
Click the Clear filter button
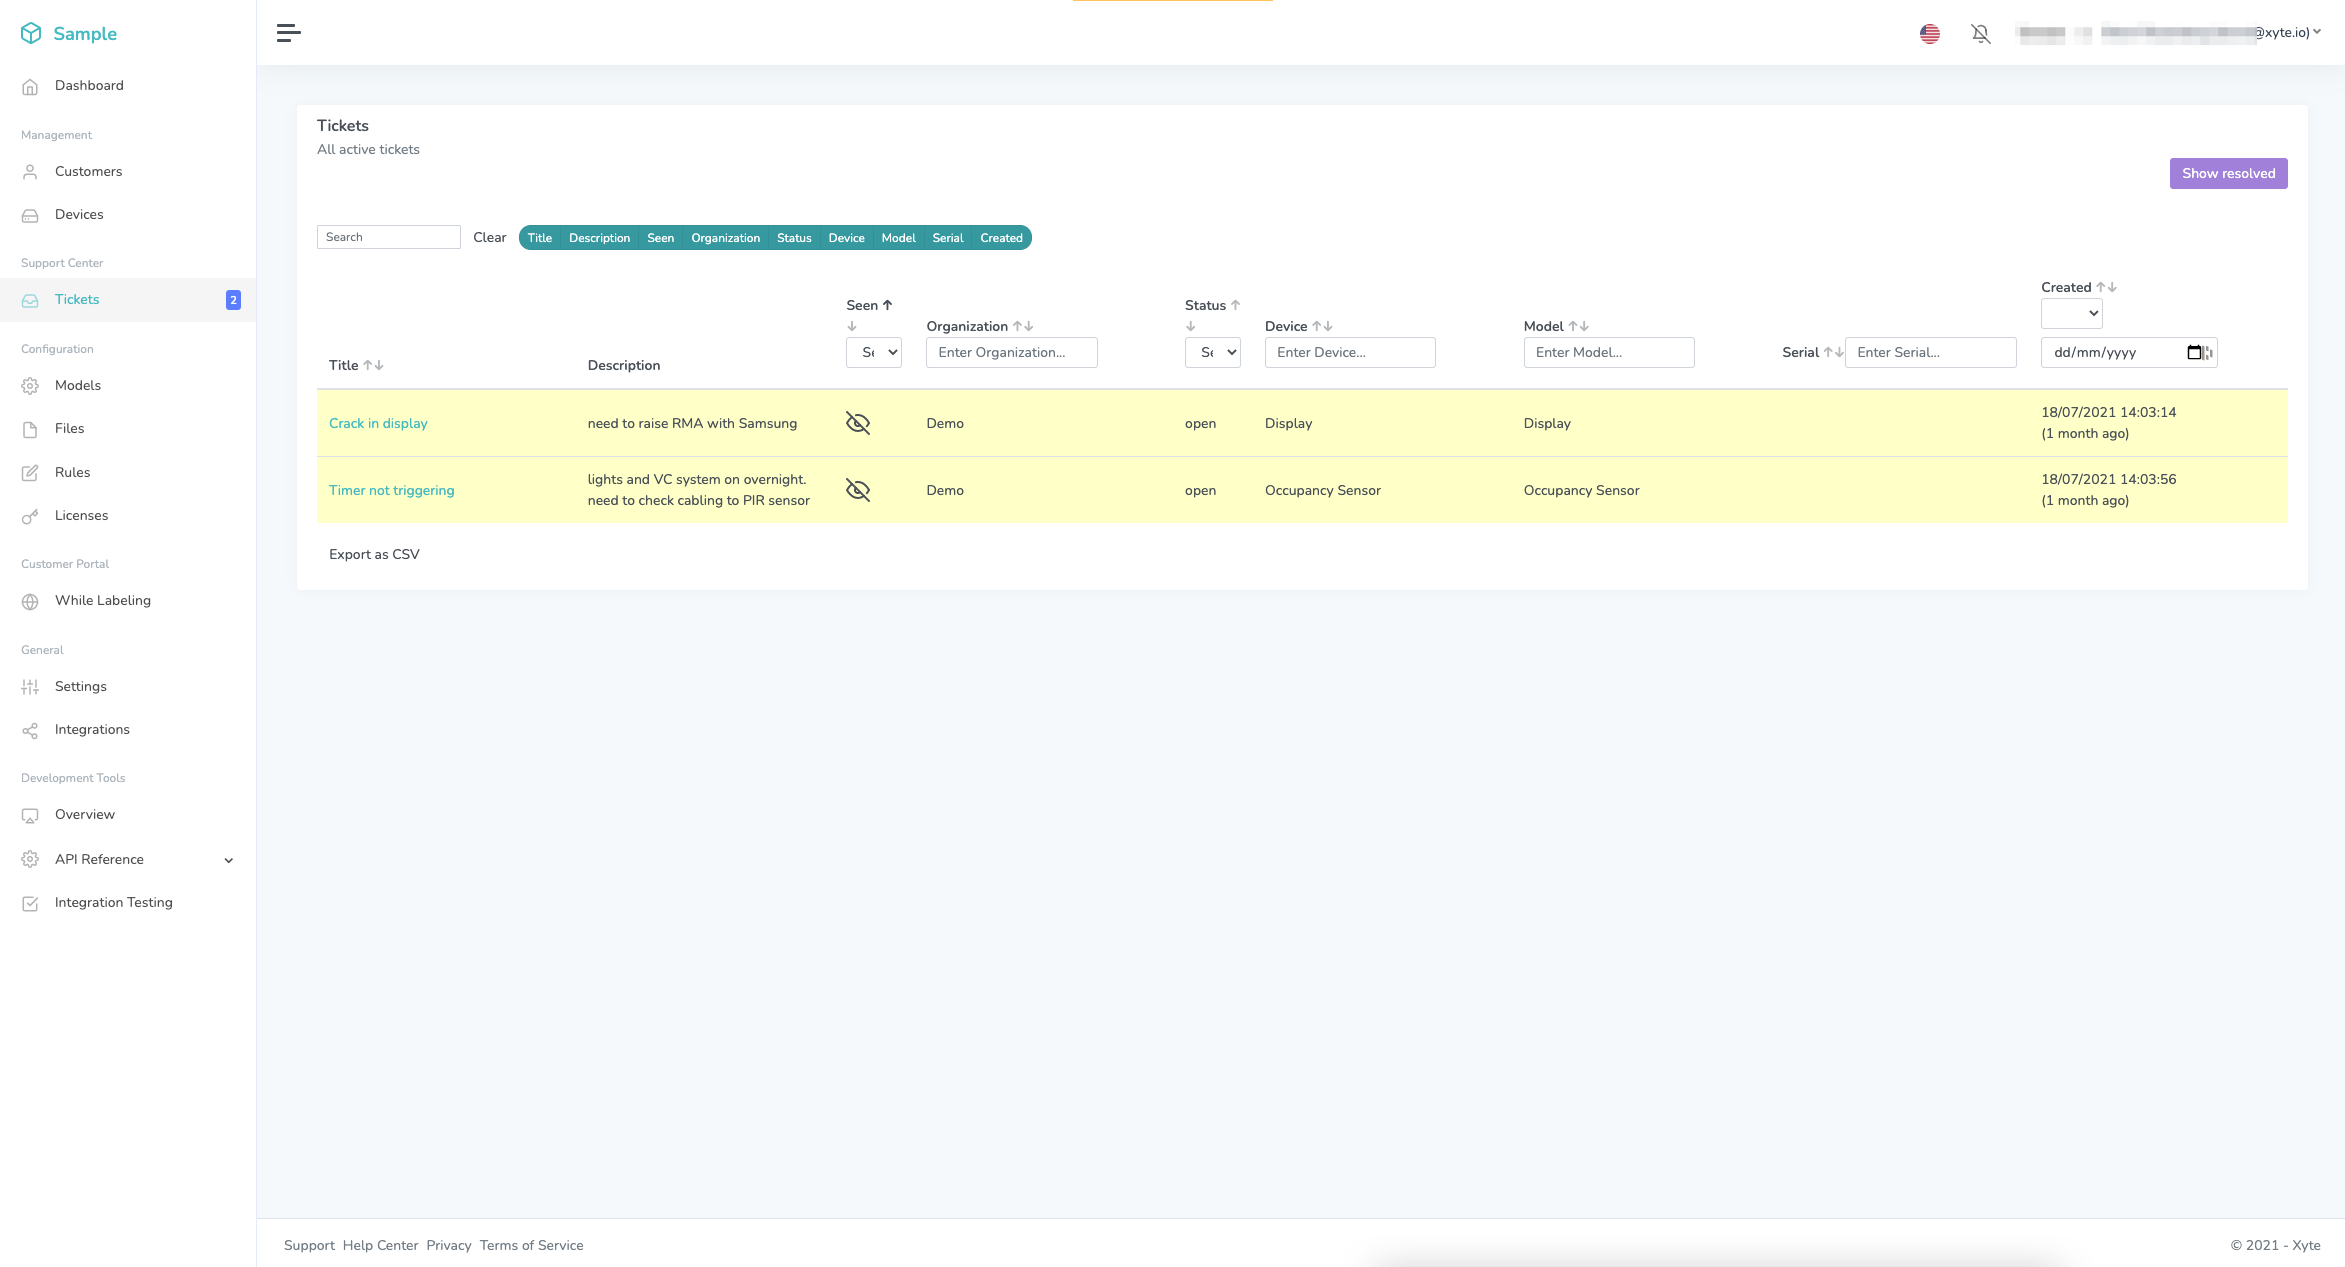(x=488, y=236)
